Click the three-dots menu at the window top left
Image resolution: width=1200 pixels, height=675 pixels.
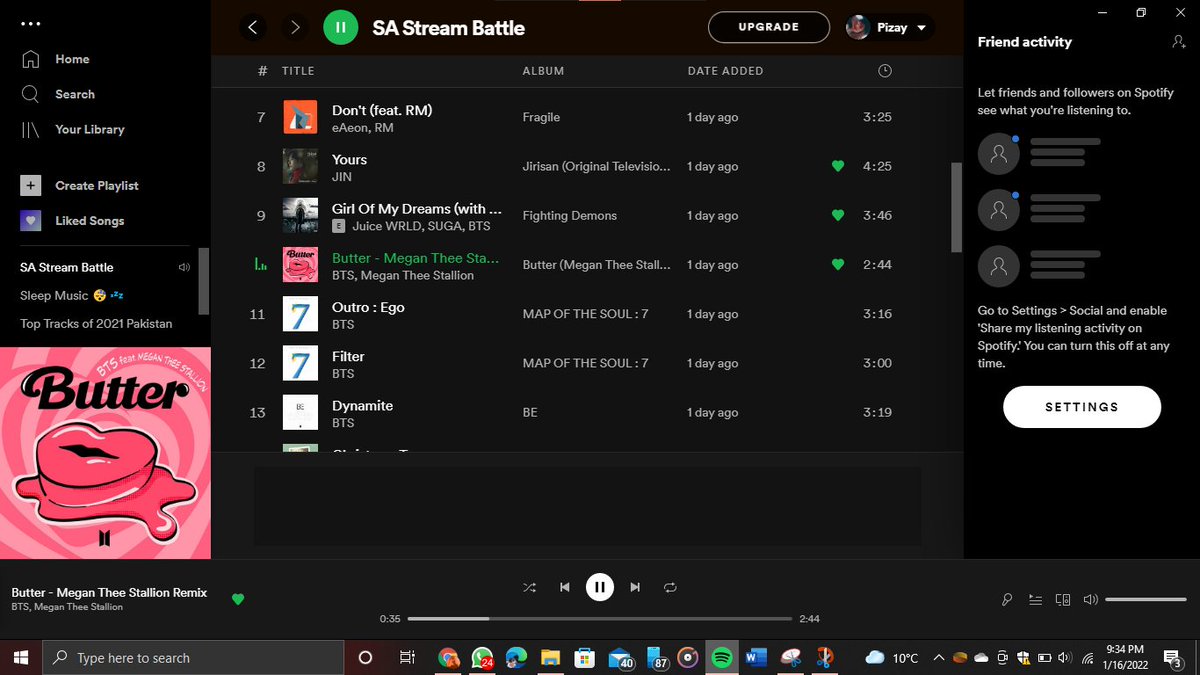coord(30,23)
